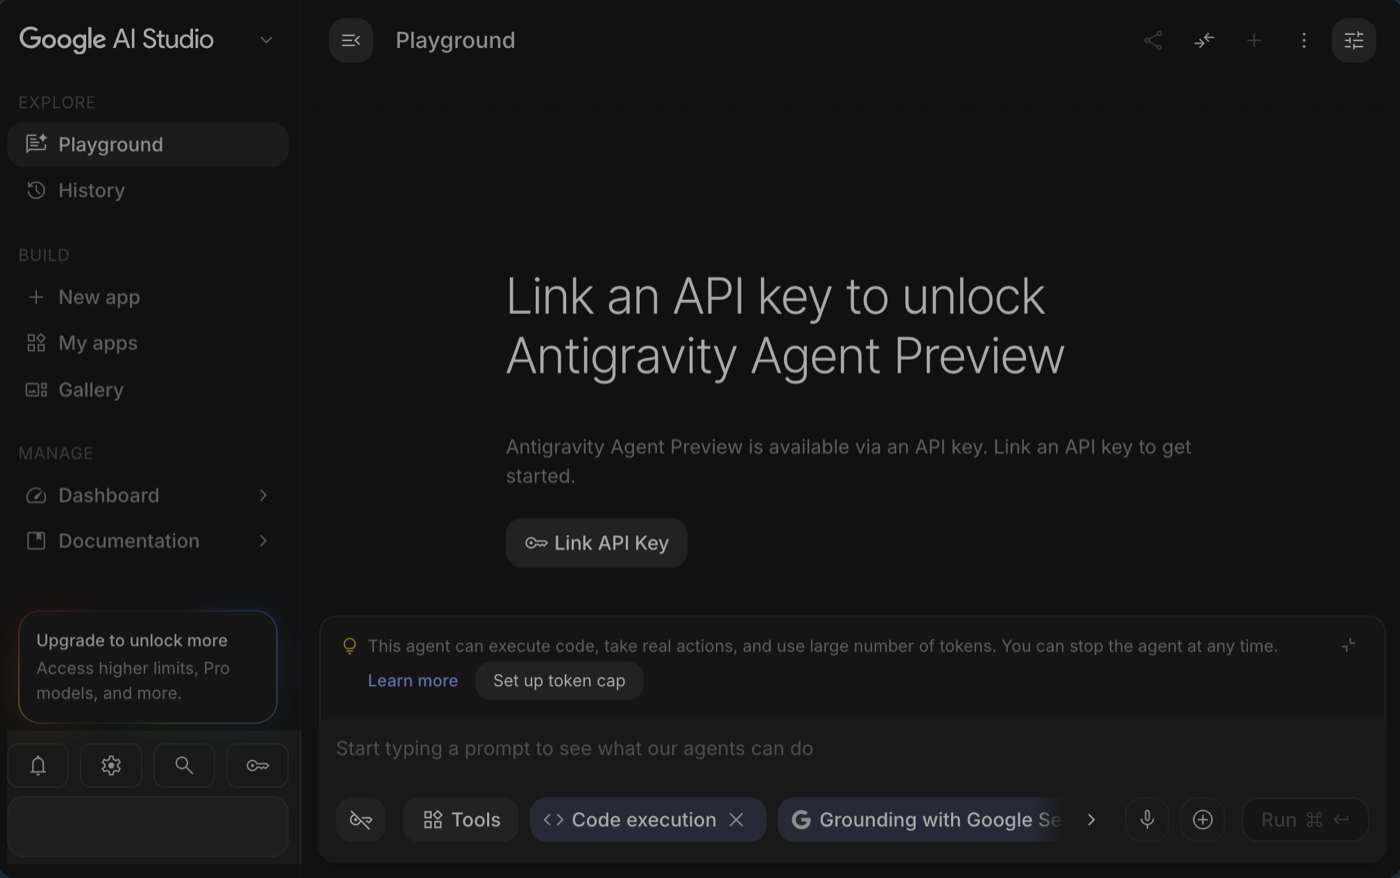Click the blank account box in sidebar
The width and height of the screenshot is (1400, 878).
(148, 827)
